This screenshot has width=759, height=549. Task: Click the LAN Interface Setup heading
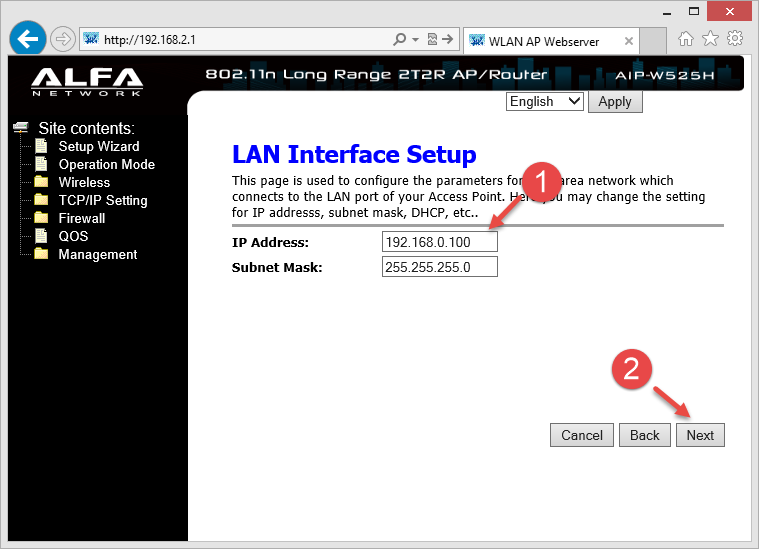(x=354, y=154)
